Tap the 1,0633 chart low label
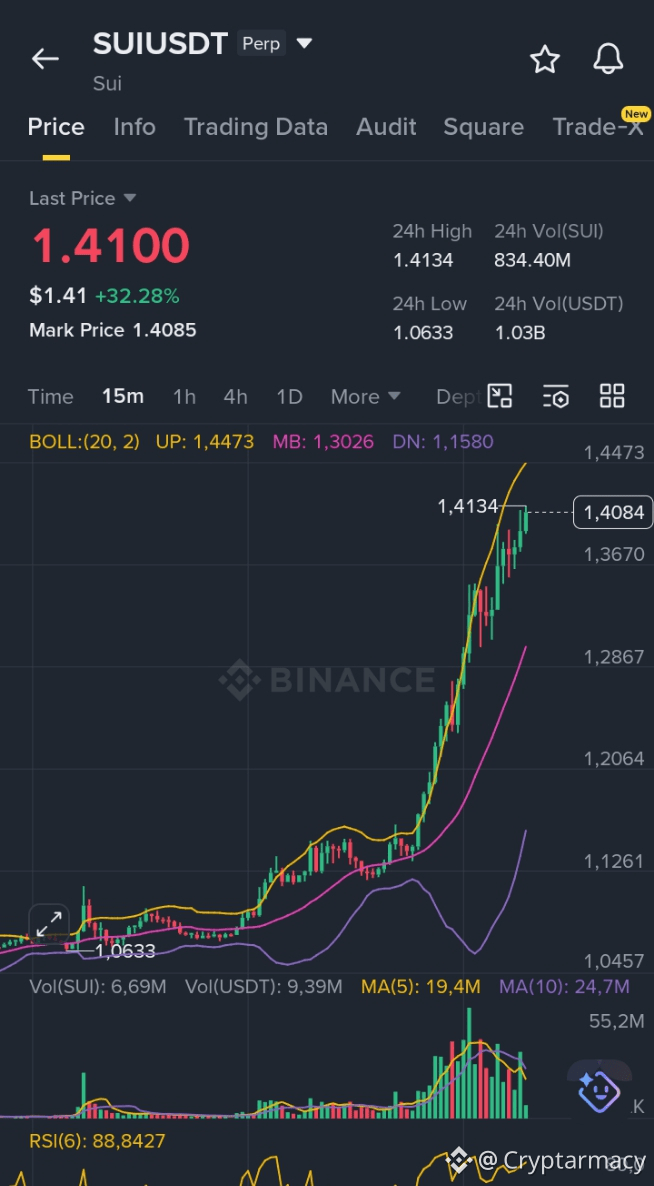 [x=125, y=952]
